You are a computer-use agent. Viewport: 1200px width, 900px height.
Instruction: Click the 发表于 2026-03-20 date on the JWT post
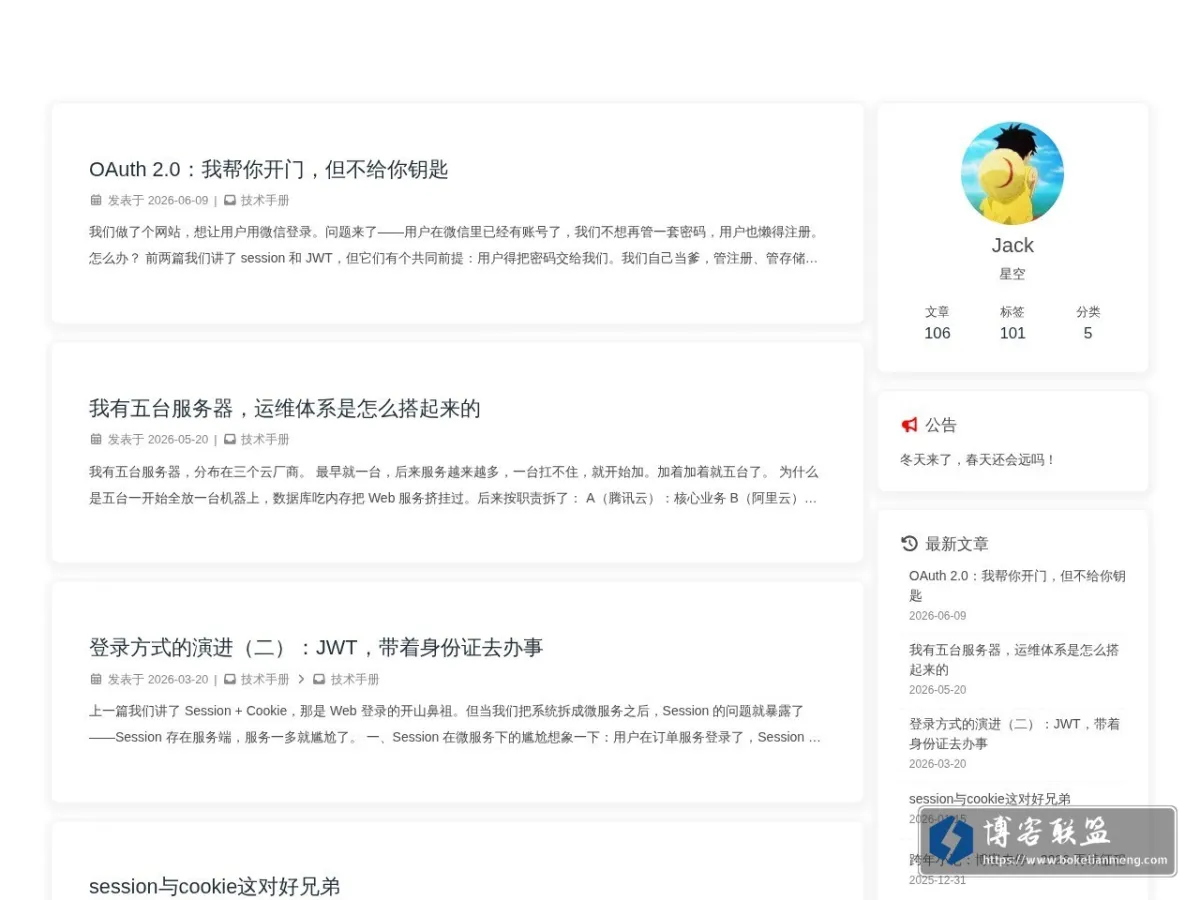pos(158,679)
